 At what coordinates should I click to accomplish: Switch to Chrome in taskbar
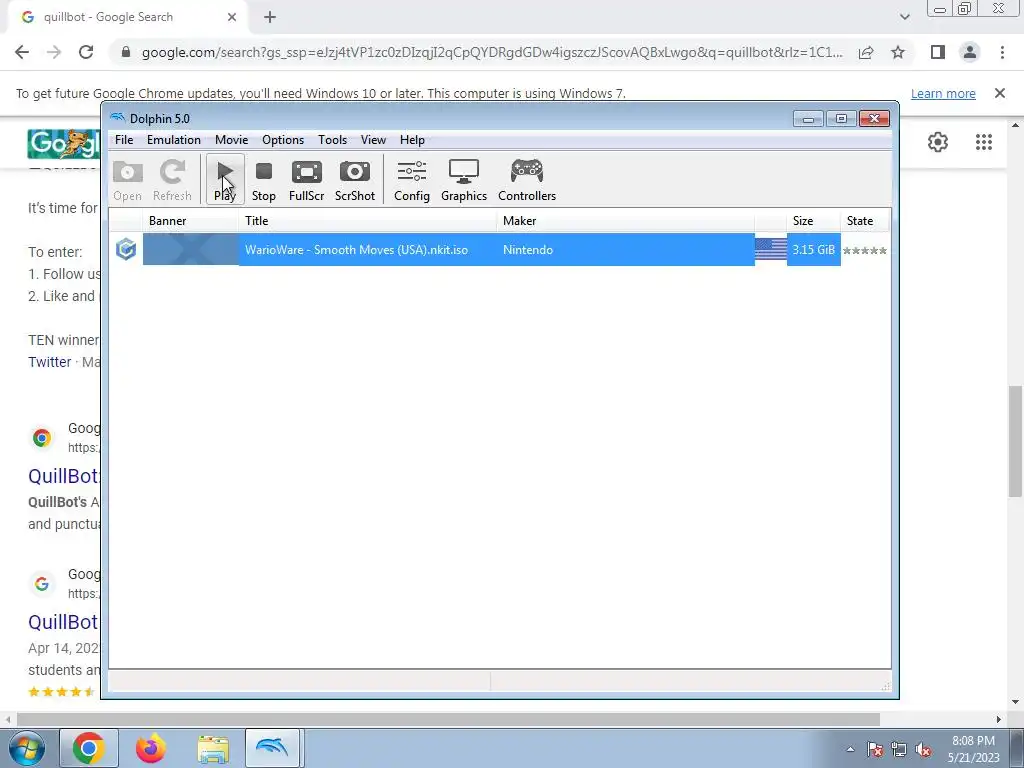(x=89, y=748)
